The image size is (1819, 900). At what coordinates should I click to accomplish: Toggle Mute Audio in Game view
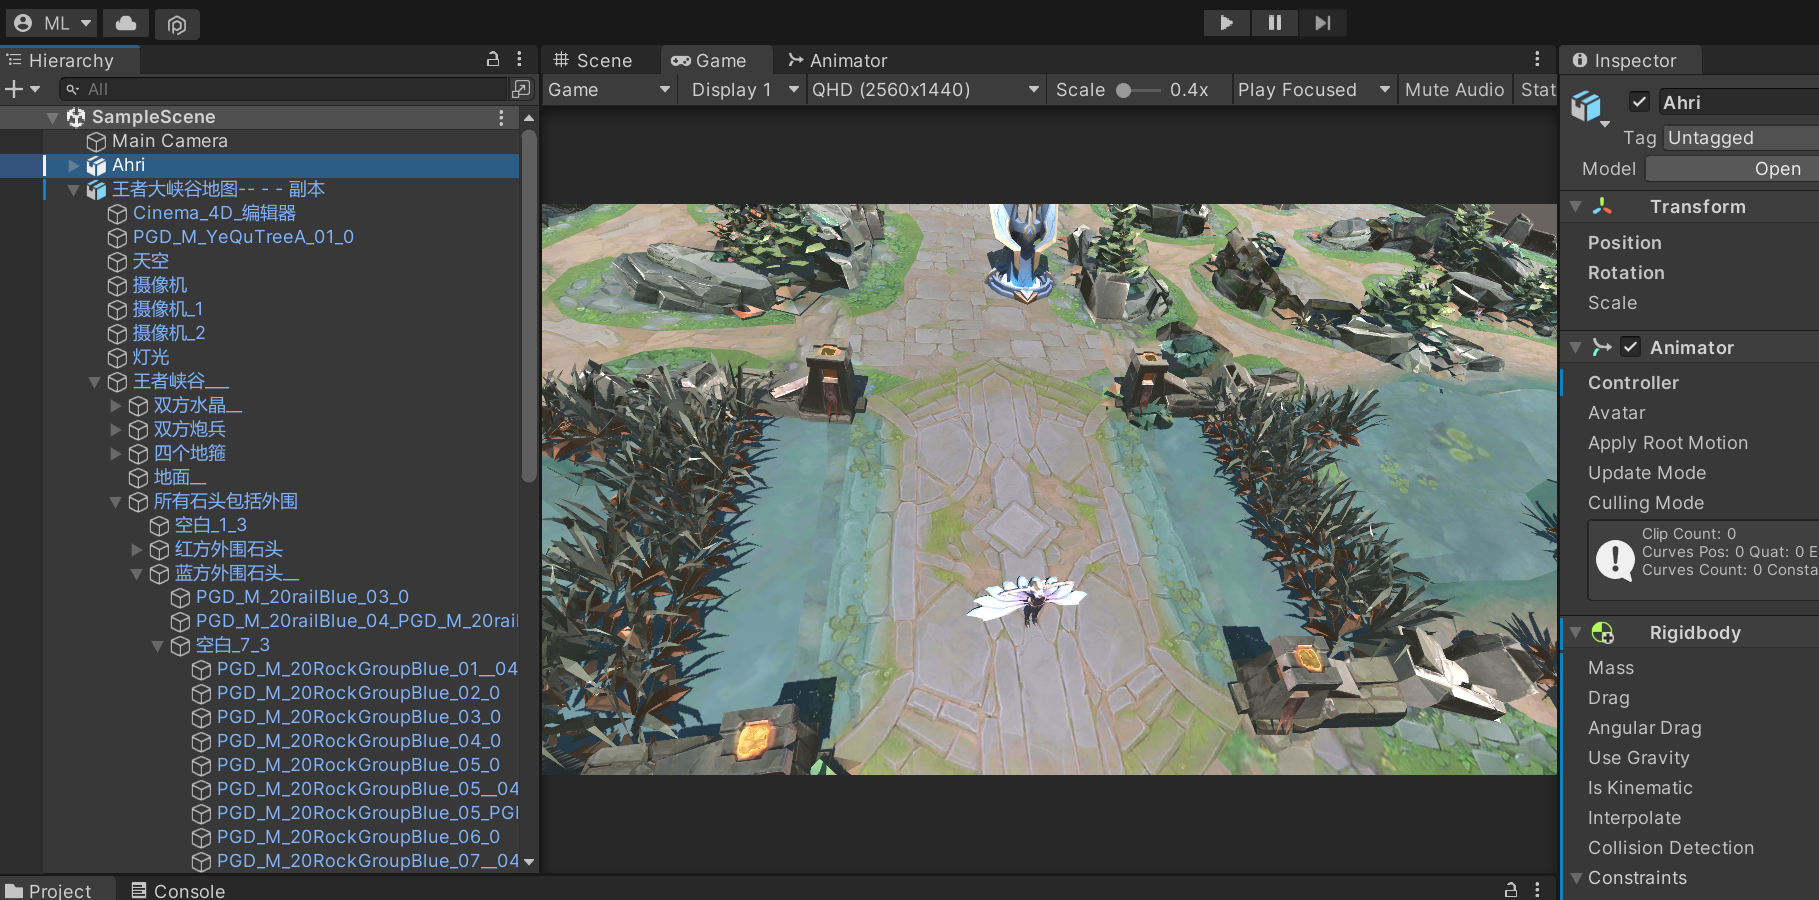(1454, 89)
